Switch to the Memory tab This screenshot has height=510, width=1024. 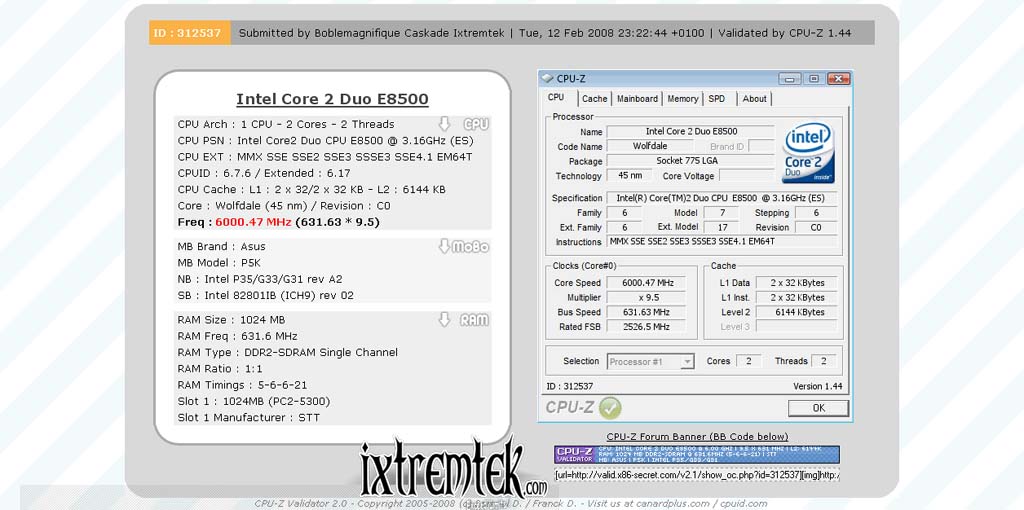[682, 99]
